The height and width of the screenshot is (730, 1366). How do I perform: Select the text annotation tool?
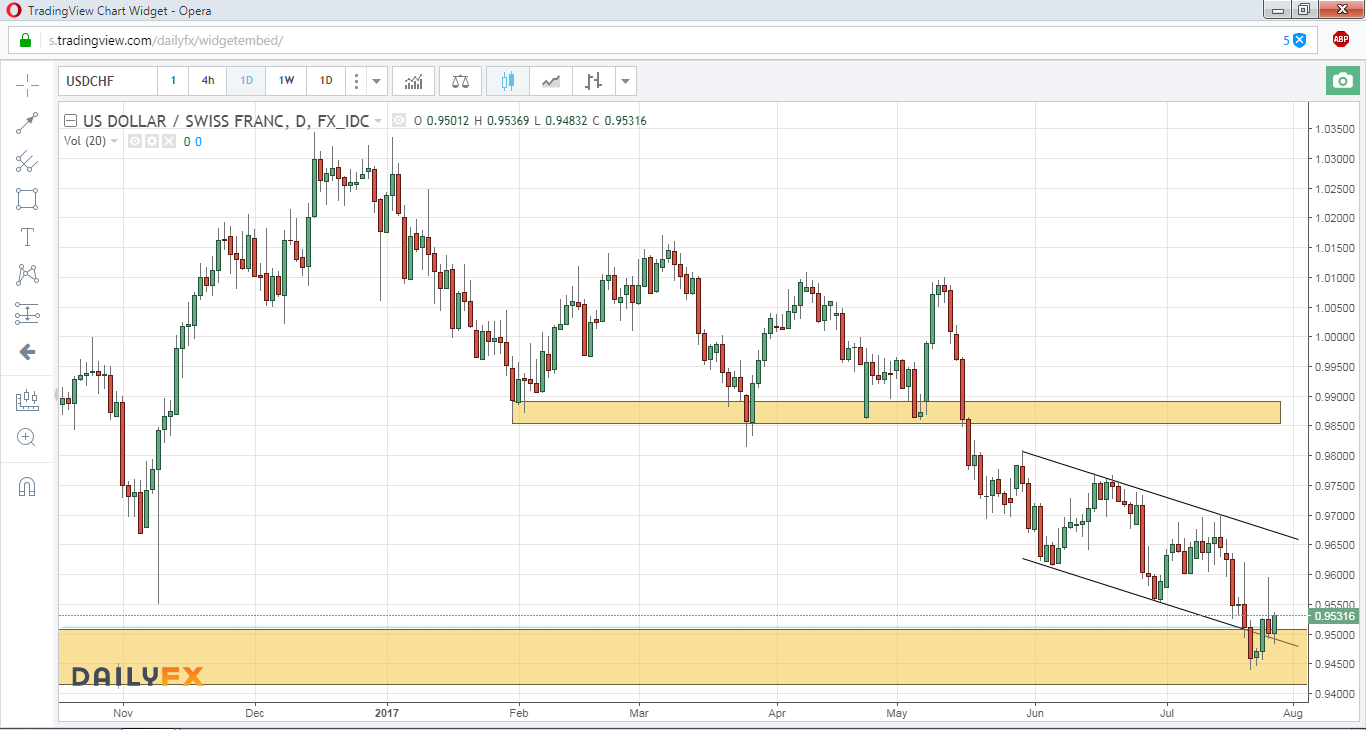[x=27, y=237]
